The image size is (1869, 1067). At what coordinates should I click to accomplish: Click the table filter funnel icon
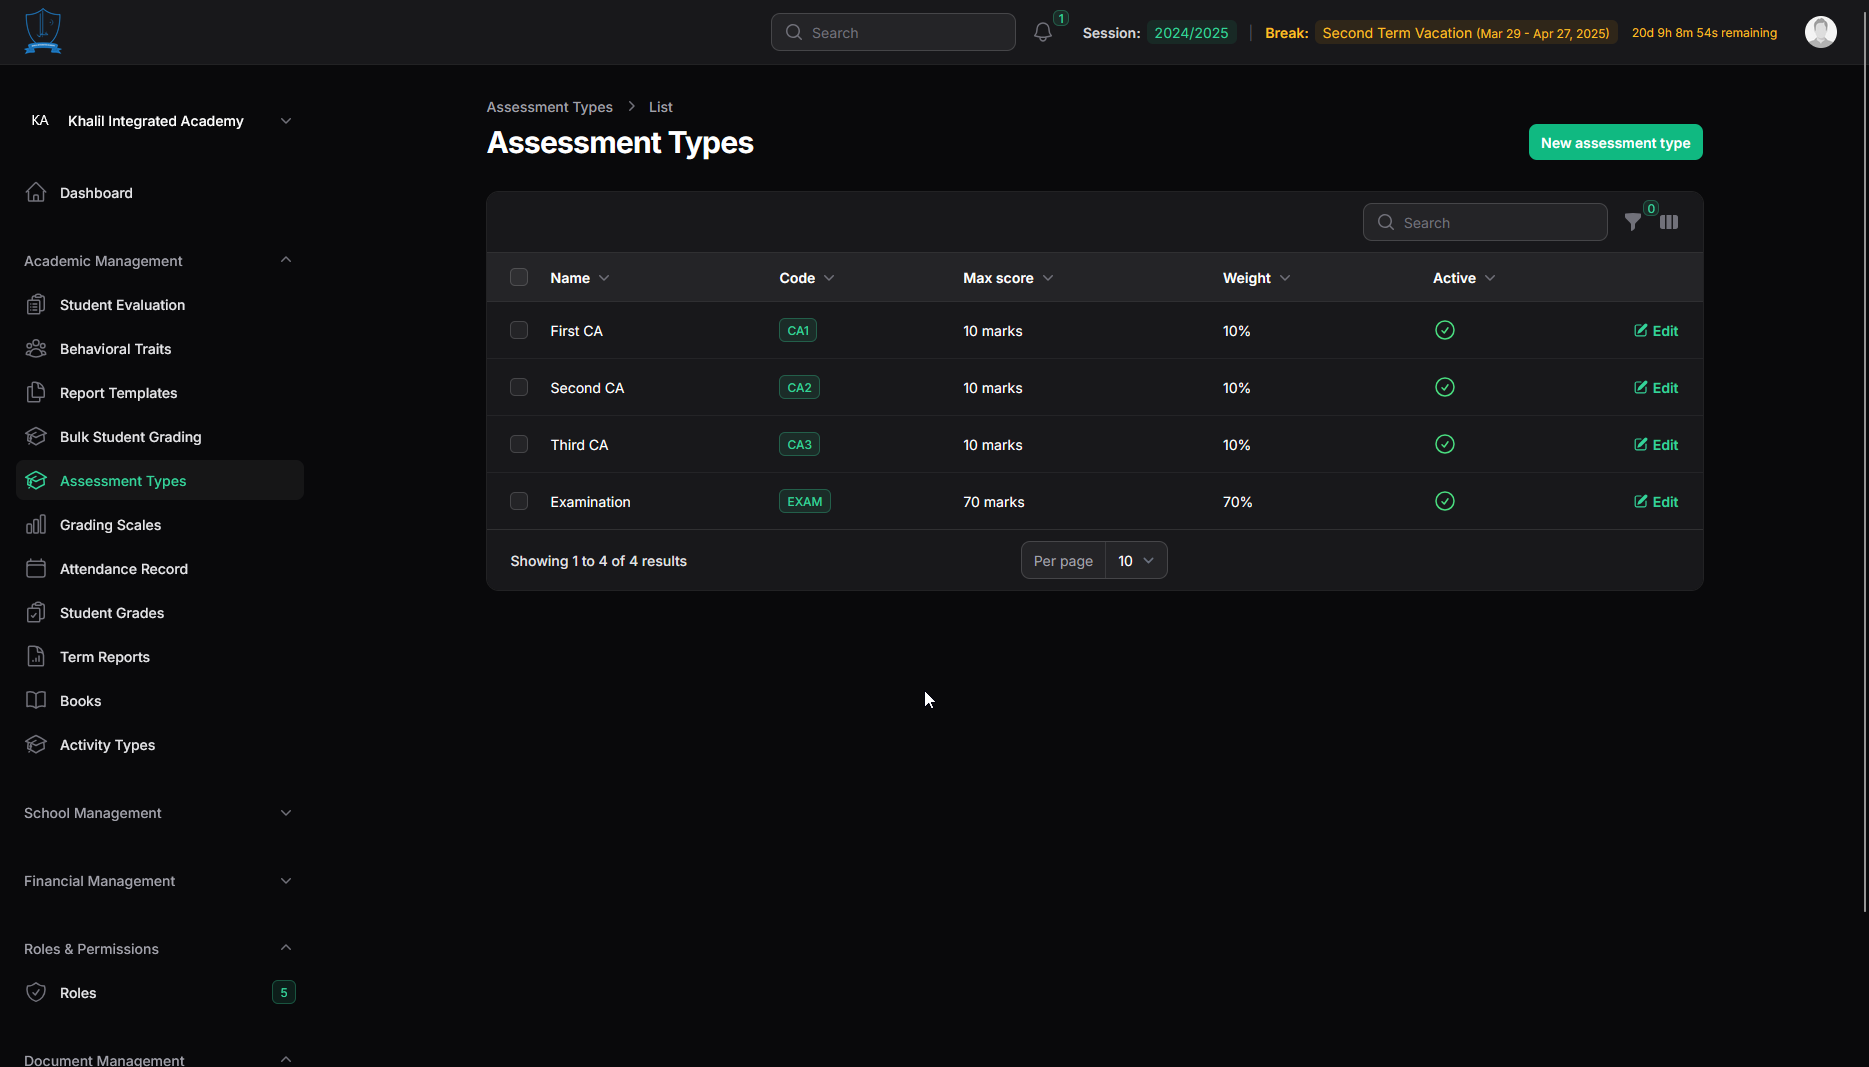[1632, 222]
